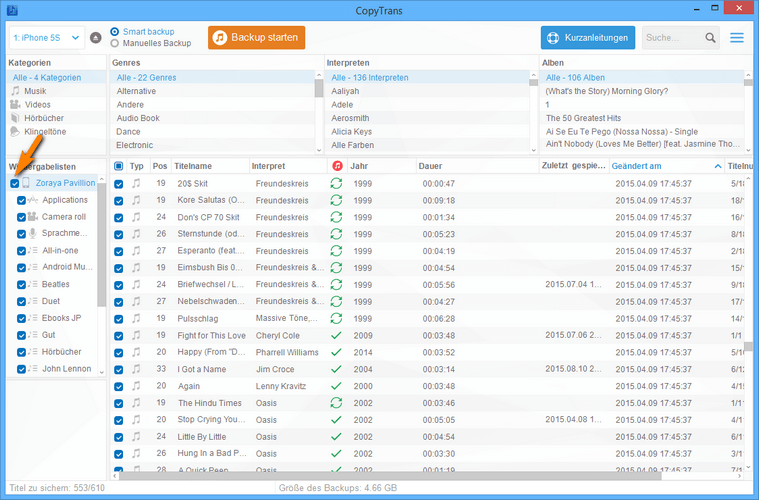Click the horizontal scrollbar of track list

pyautogui.click(x=390, y=476)
